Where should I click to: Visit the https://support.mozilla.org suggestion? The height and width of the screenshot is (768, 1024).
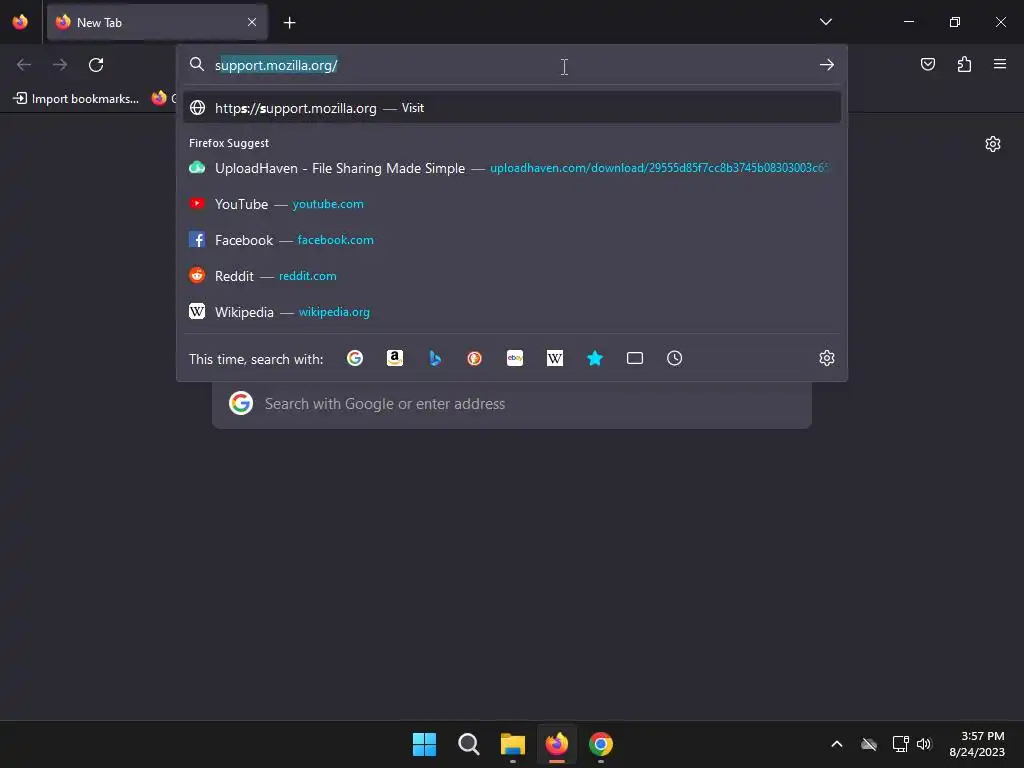512,108
